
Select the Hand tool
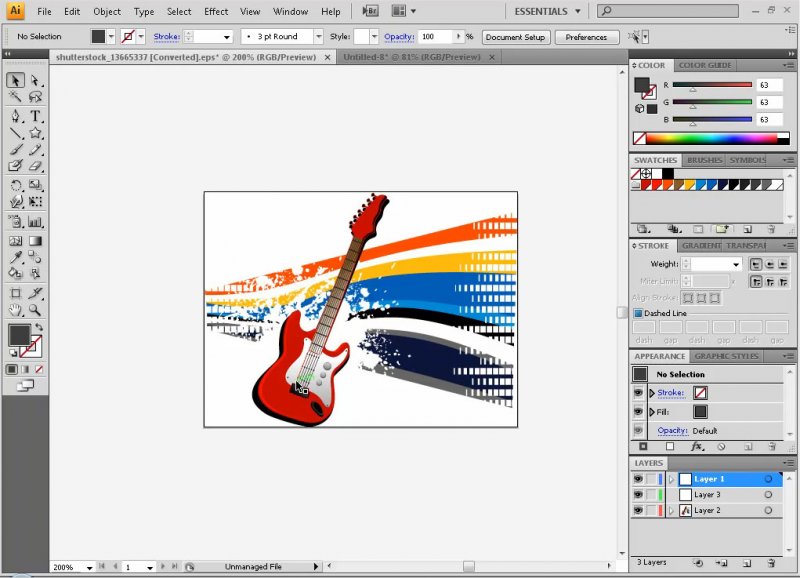(16, 311)
